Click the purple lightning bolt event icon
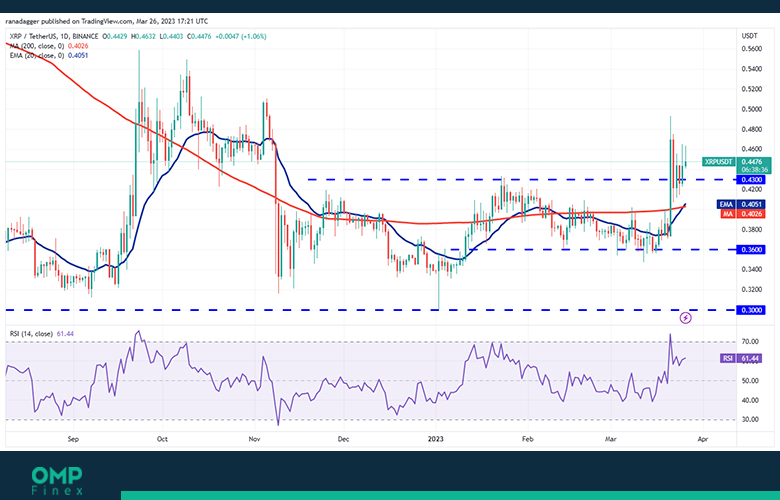 (x=685, y=318)
